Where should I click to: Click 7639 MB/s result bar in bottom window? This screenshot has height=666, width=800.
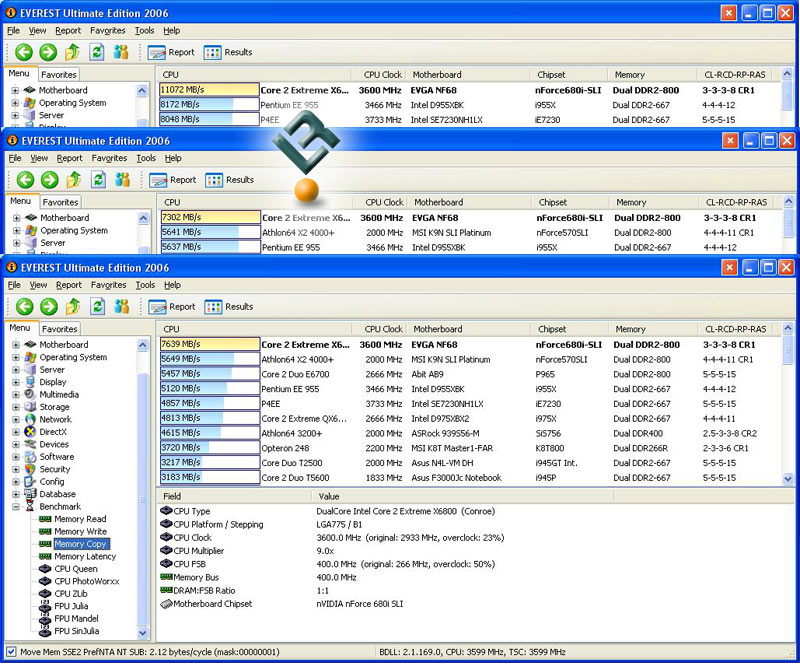(x=210, y=344)
